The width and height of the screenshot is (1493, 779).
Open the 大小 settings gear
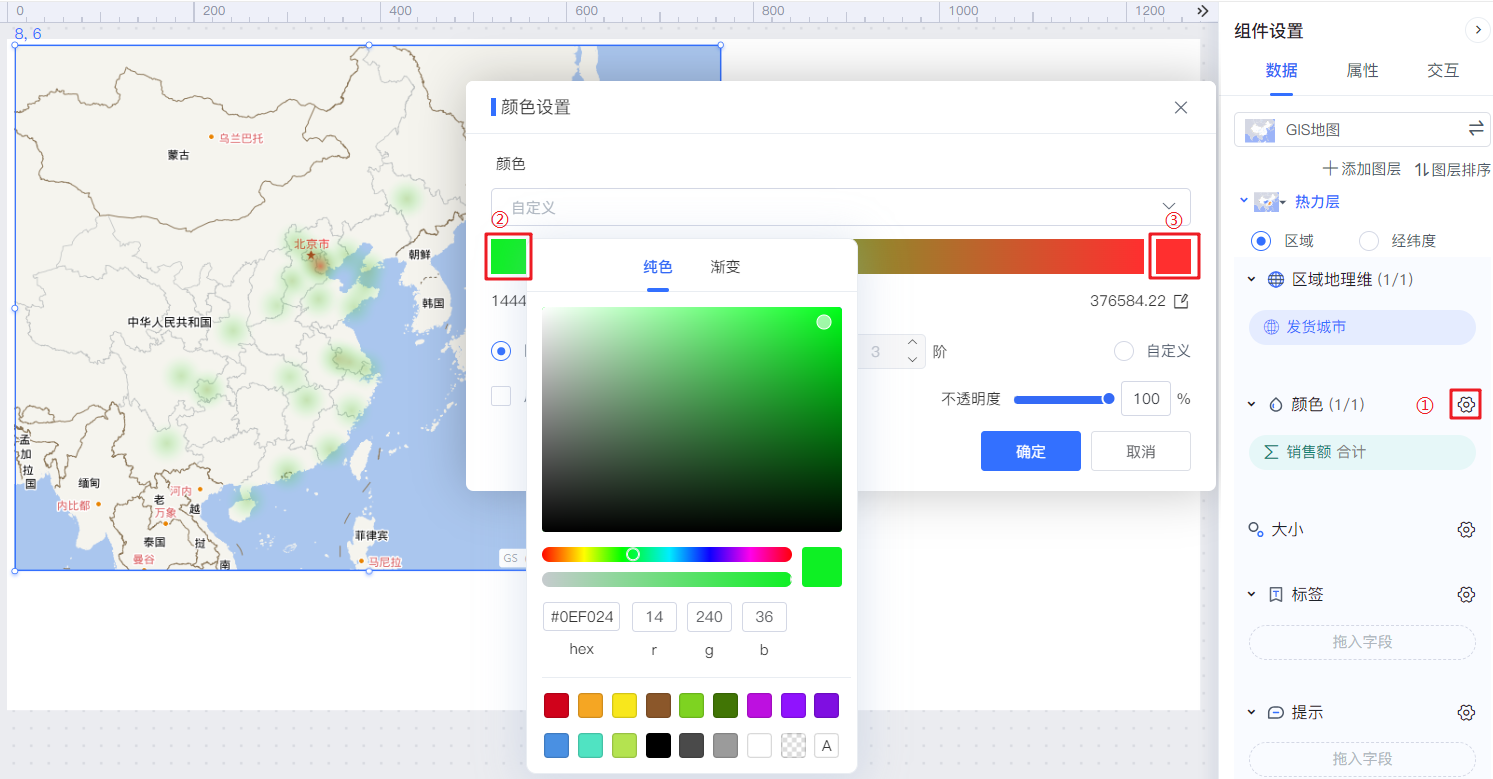[x=1466, y=529]
